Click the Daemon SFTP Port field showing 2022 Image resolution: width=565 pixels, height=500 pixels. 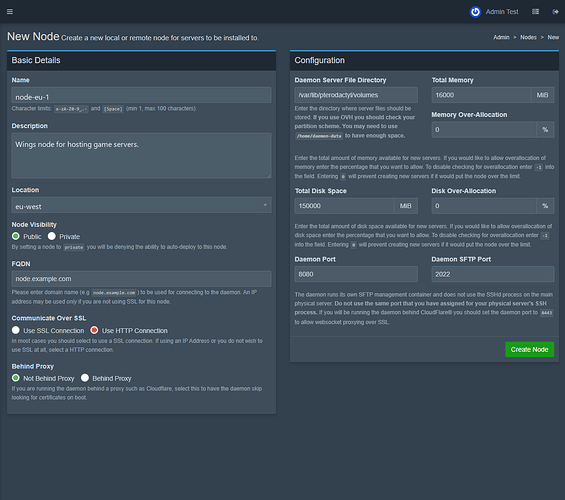coord(493,274)
